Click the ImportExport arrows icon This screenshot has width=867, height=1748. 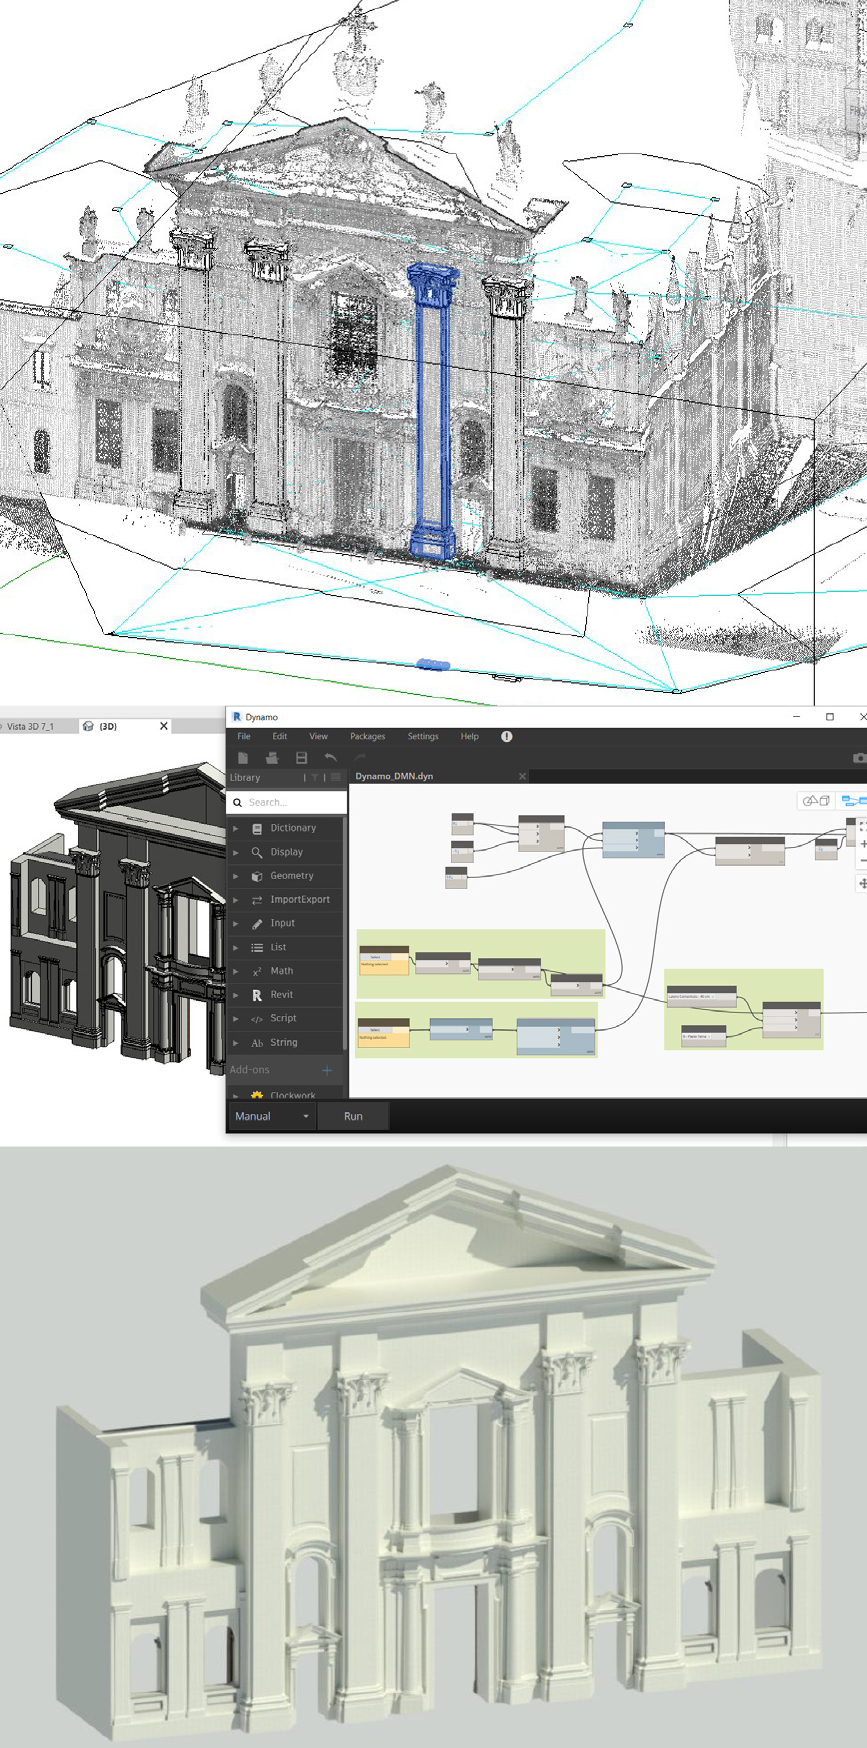tap(257, 900)
